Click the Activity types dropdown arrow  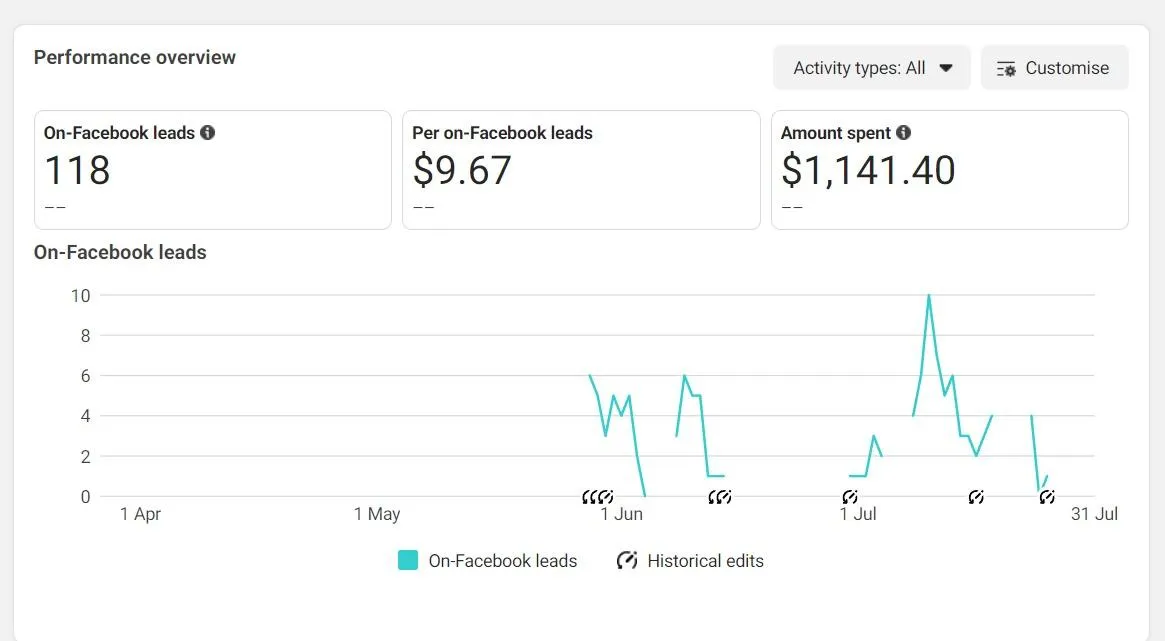point(946,69)
